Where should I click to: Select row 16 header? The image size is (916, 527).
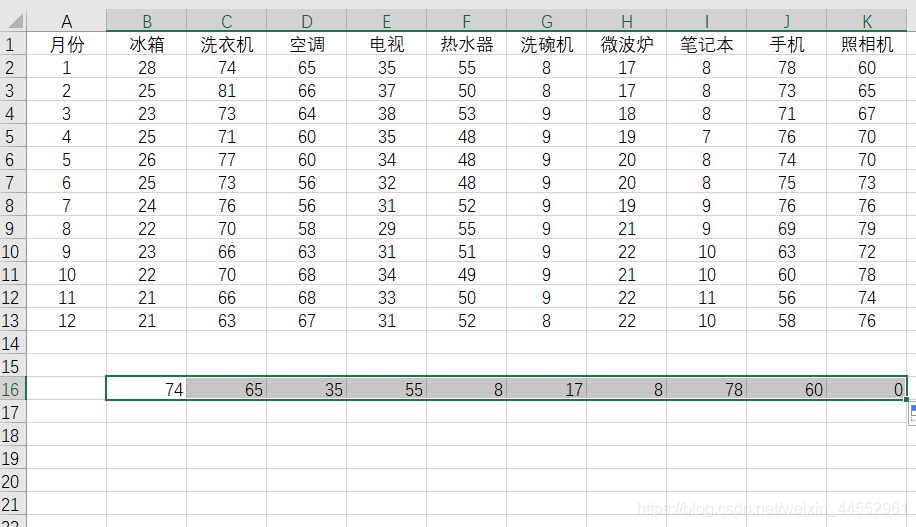13,390
